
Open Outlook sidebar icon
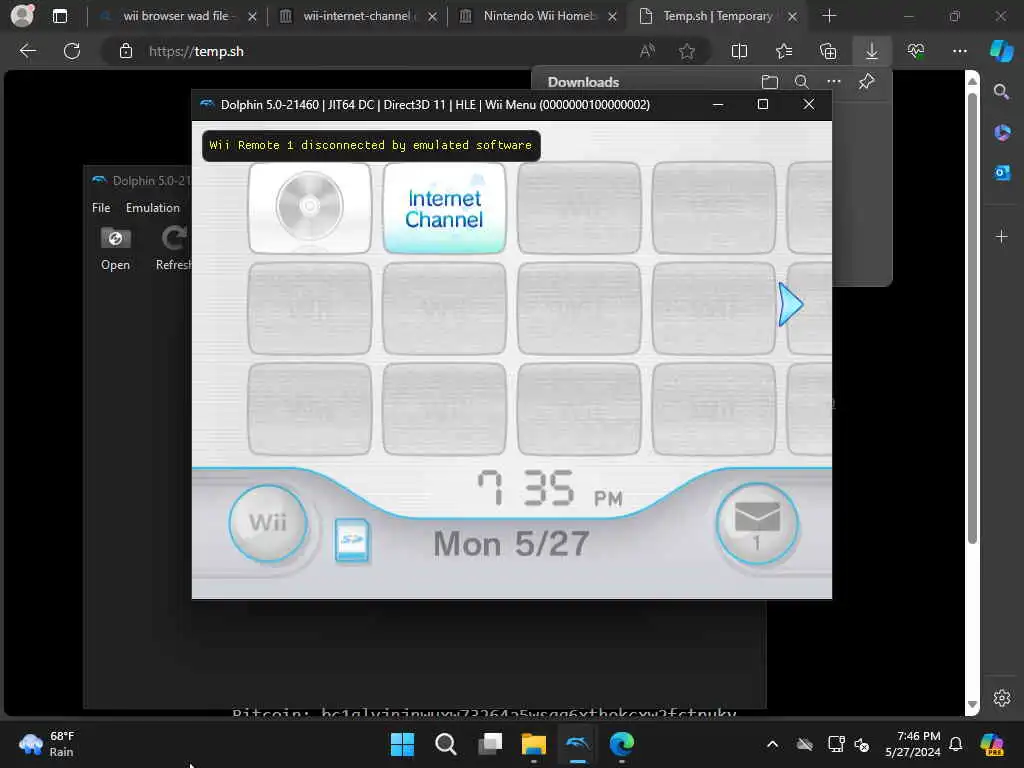(1001, 173)
